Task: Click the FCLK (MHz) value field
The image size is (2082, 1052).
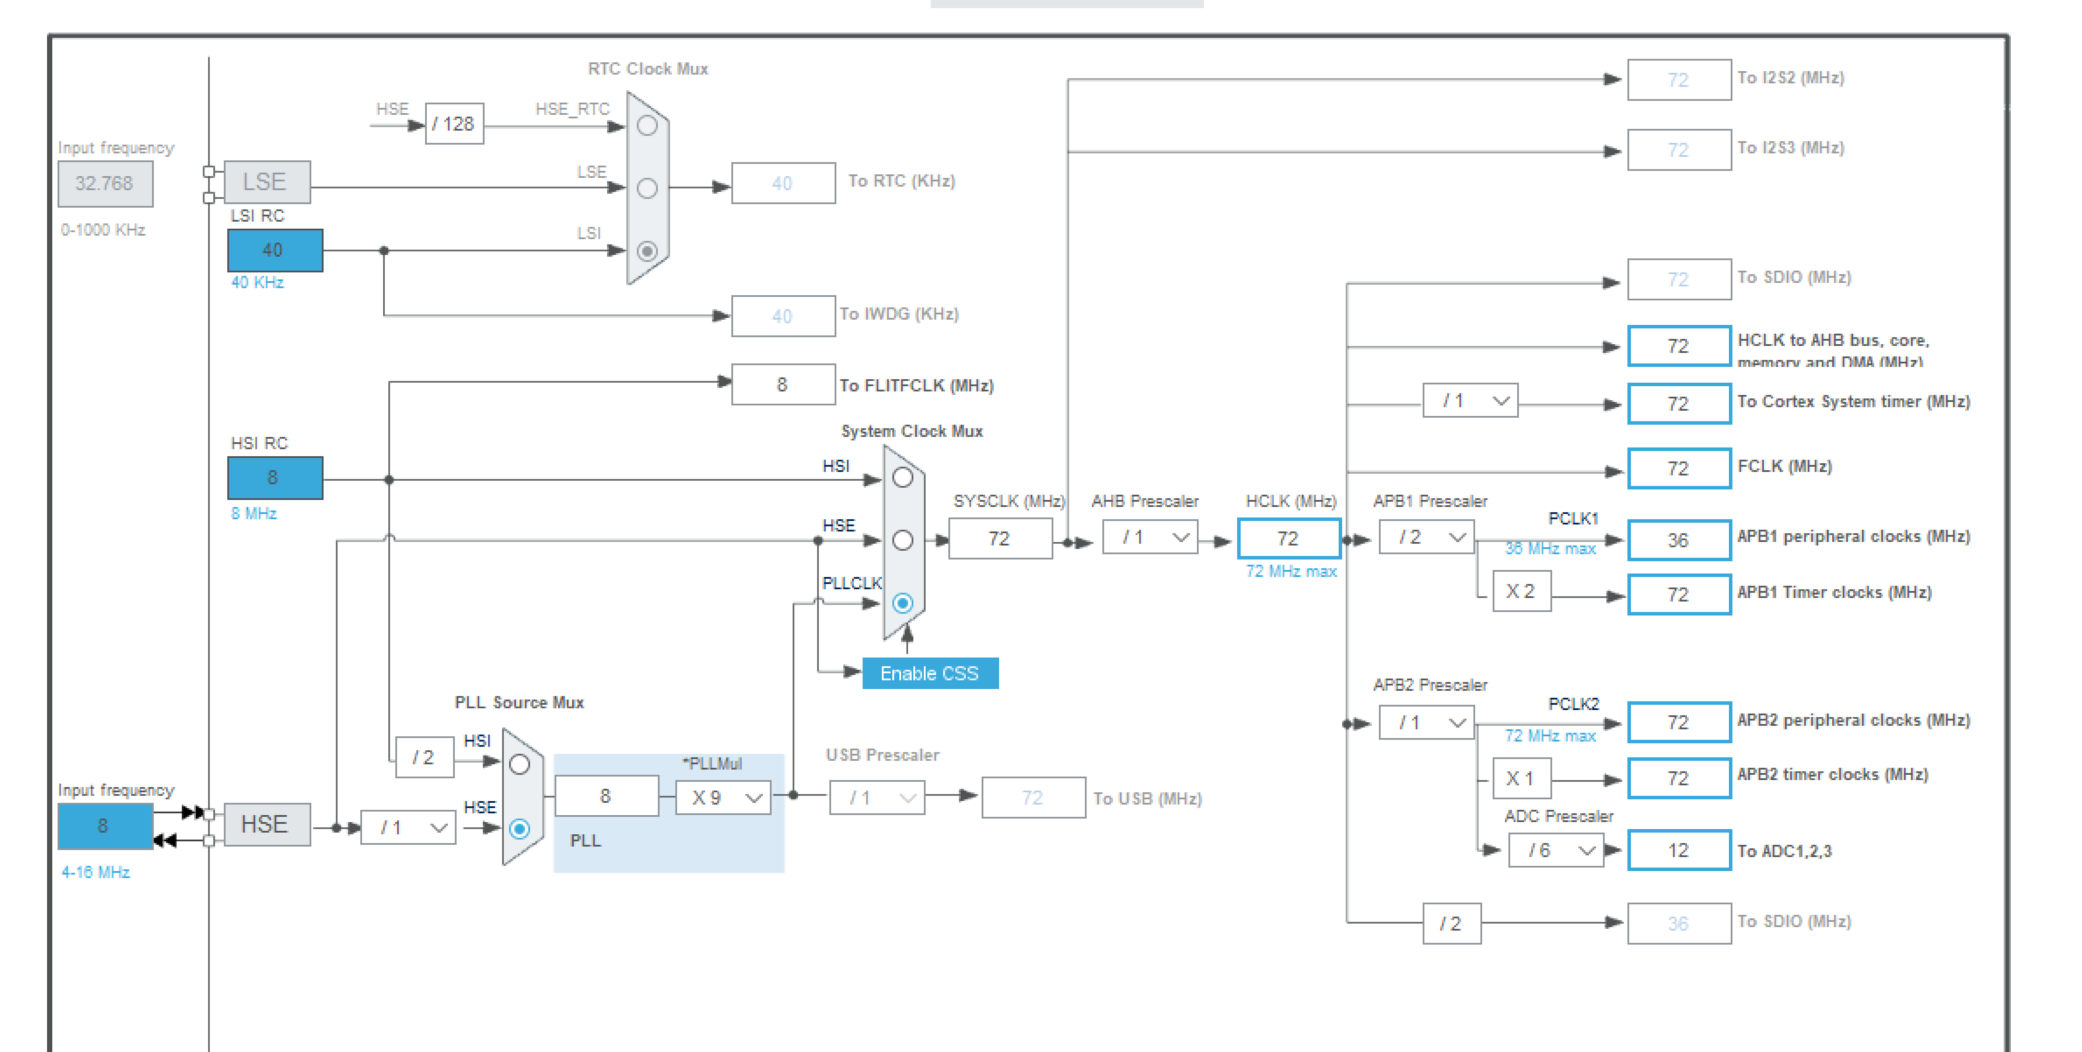Action: pyautogui.click(x=1679, y=468)
